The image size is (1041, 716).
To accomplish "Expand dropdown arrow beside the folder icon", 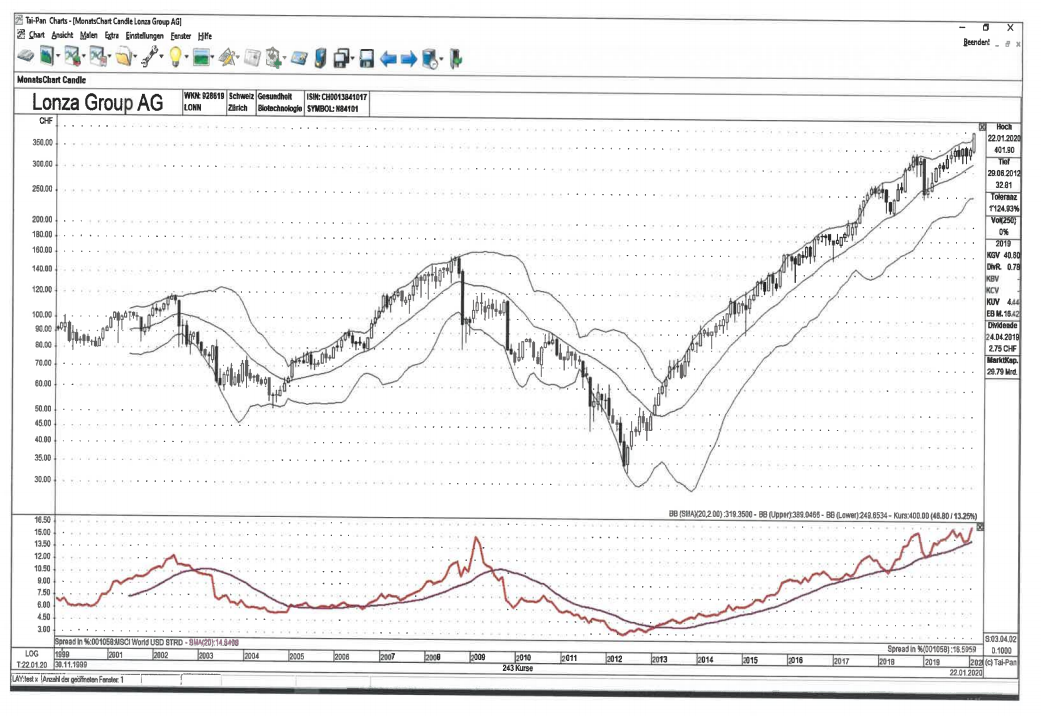I will point(135,57).
